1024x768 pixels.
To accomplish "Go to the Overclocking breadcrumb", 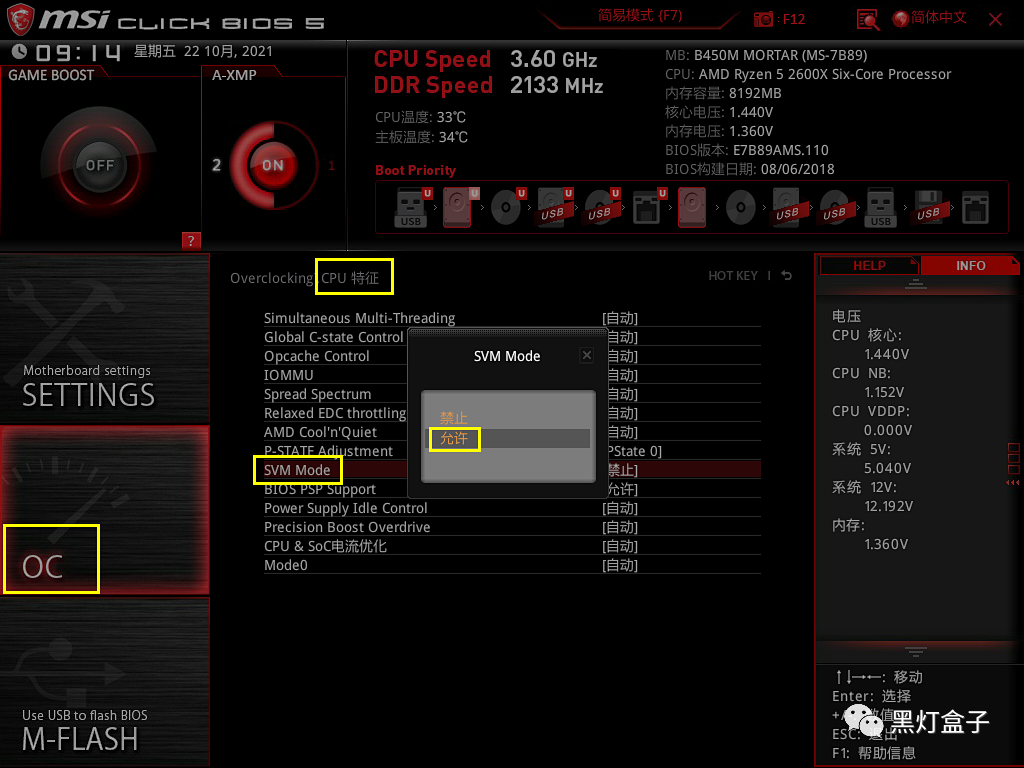I will pos(272,278).
